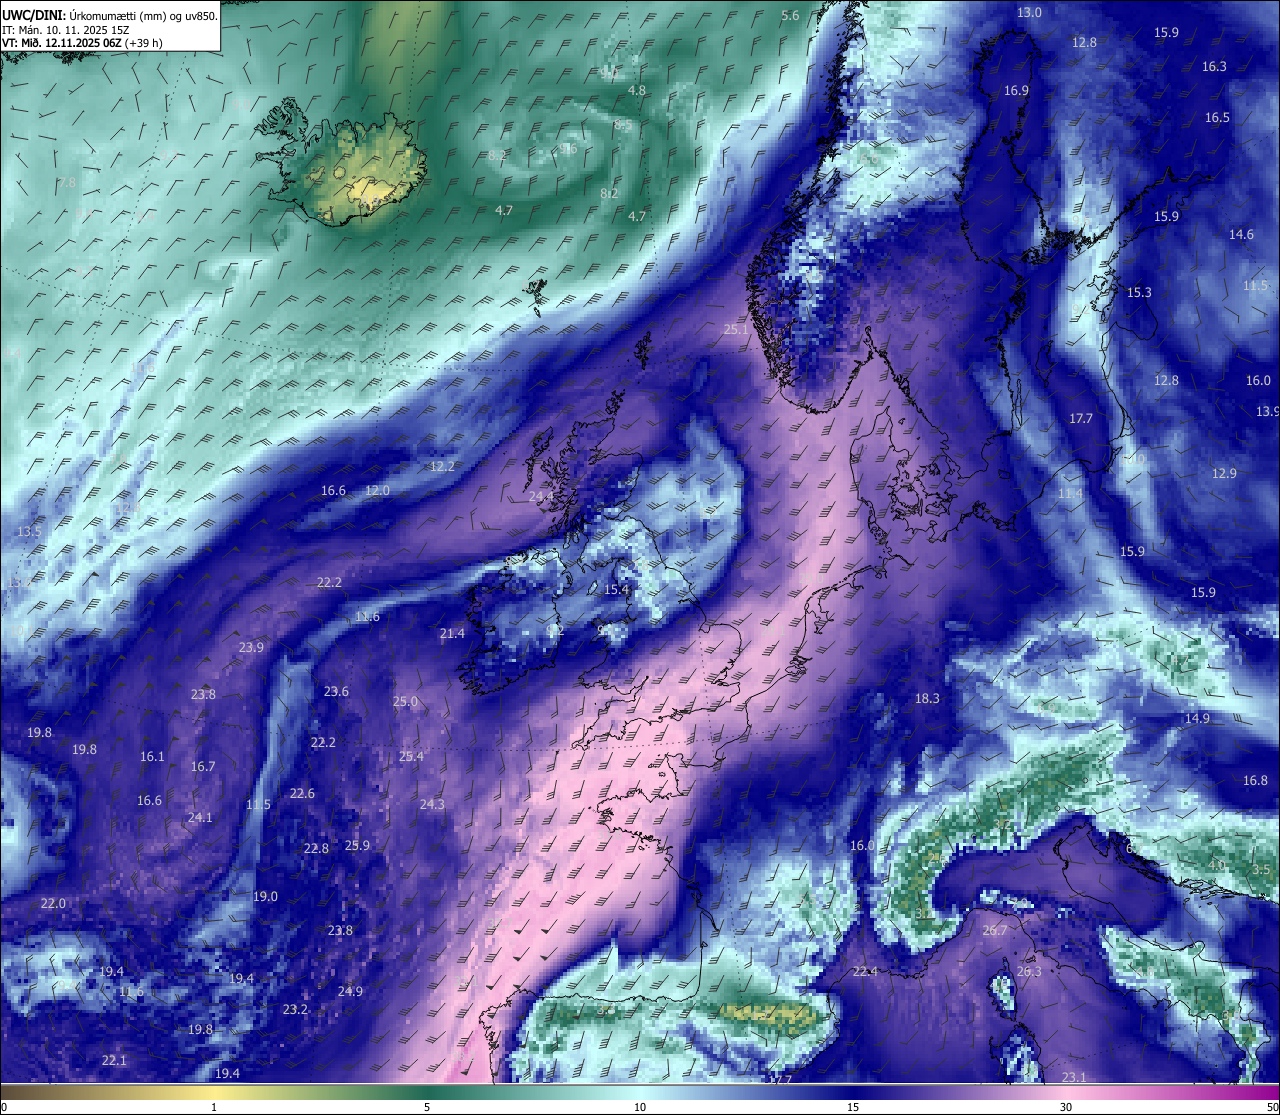Screen dimensions: 1280x1115
Task: Click the 24.1 value label
Action: 200,817
